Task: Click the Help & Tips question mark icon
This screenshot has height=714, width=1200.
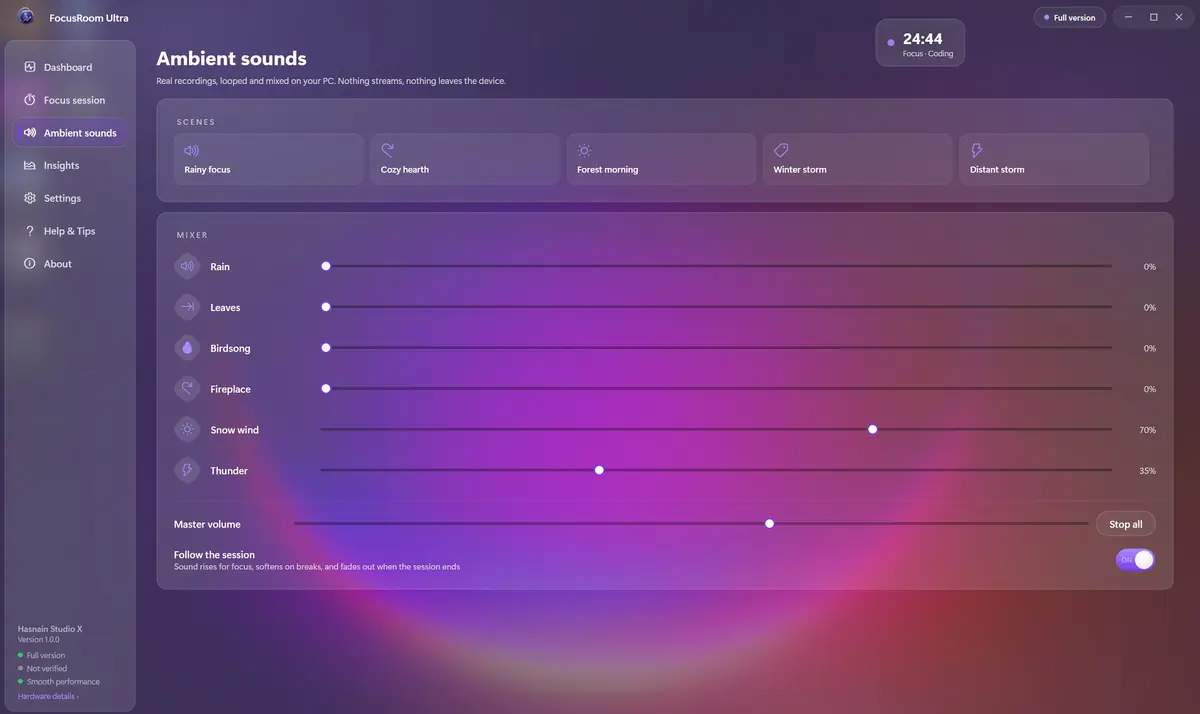Action: [x=30, y=231]
